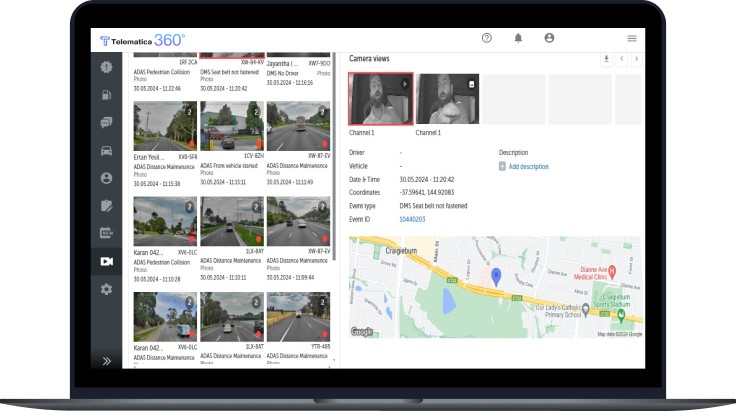
Task: Go to next camera view arrow
Action: pyautogui.click(x=636, y=59)
